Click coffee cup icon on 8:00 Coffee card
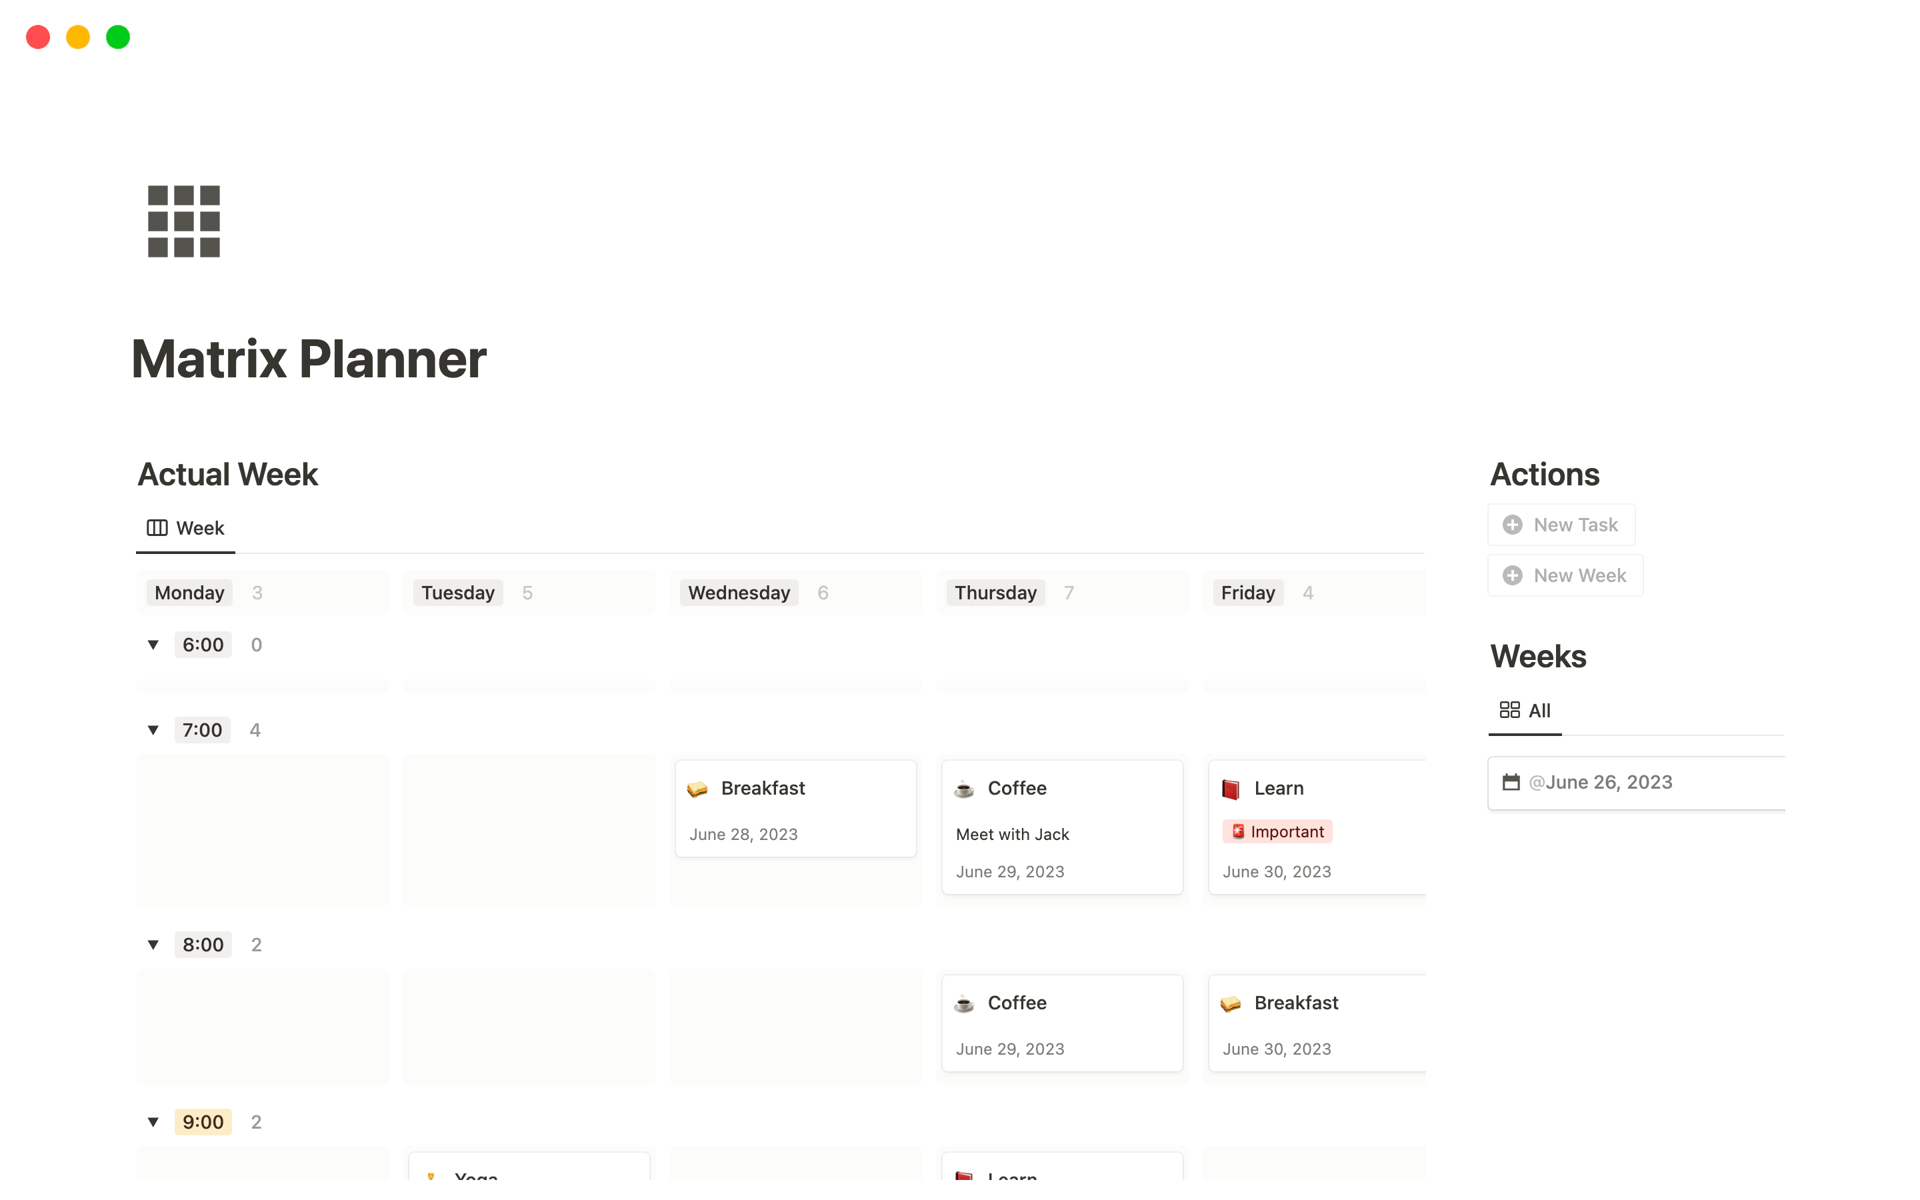 click(x=964, y=1004)
